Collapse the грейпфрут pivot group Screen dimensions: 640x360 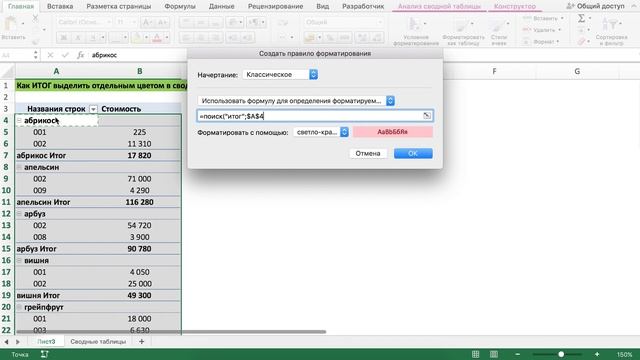click(x=19, y=307)
